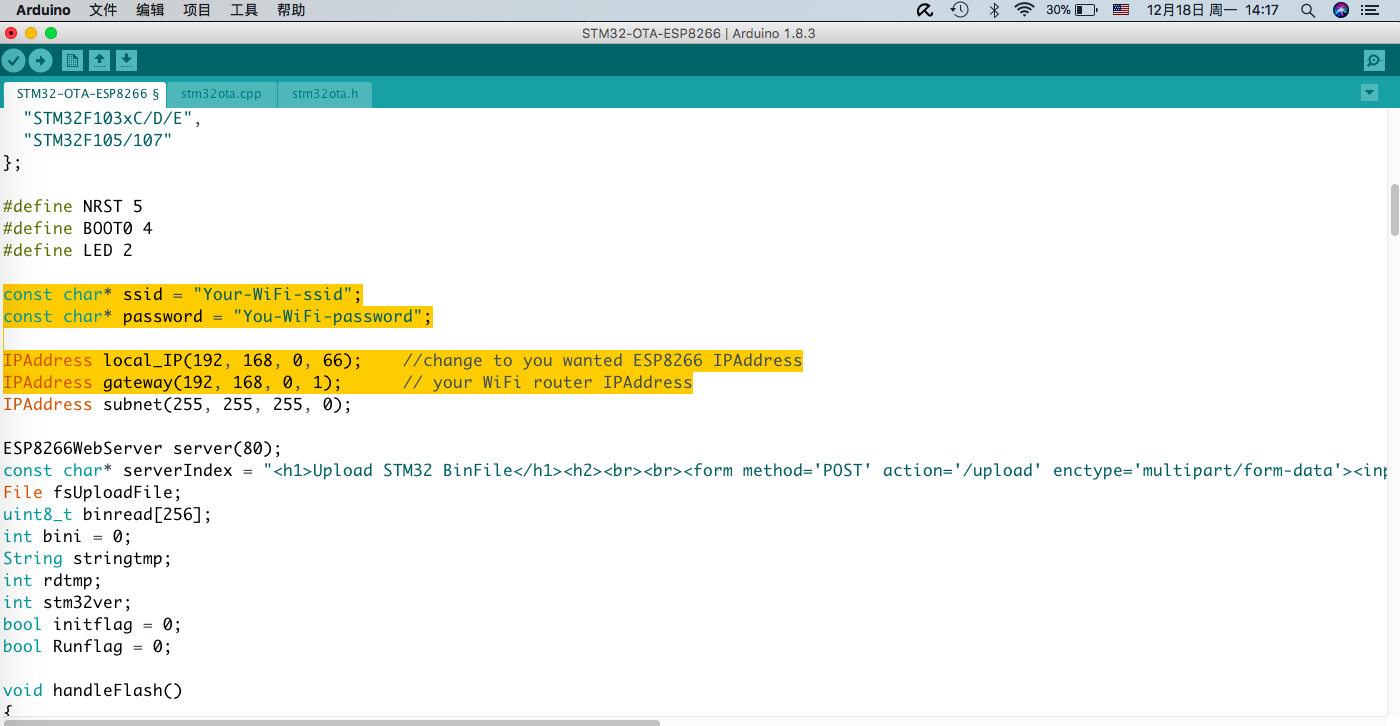Click the gateway(192, 168, 0, 1) declaration
The width and height of the screenshot is (1400, 726).
(173, 382)
